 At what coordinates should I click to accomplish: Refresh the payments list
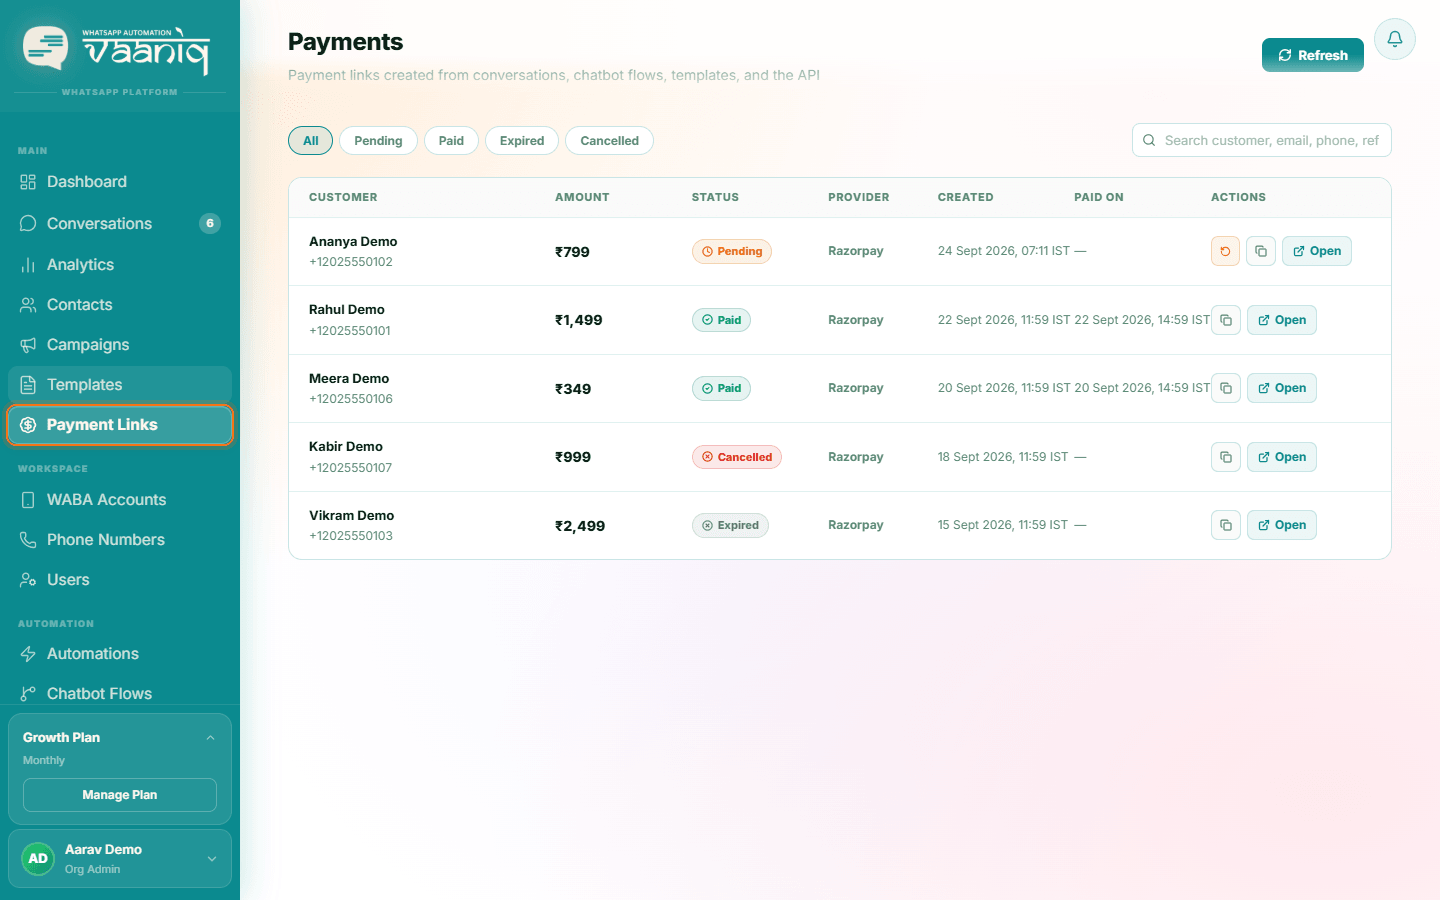point(1313,55)
